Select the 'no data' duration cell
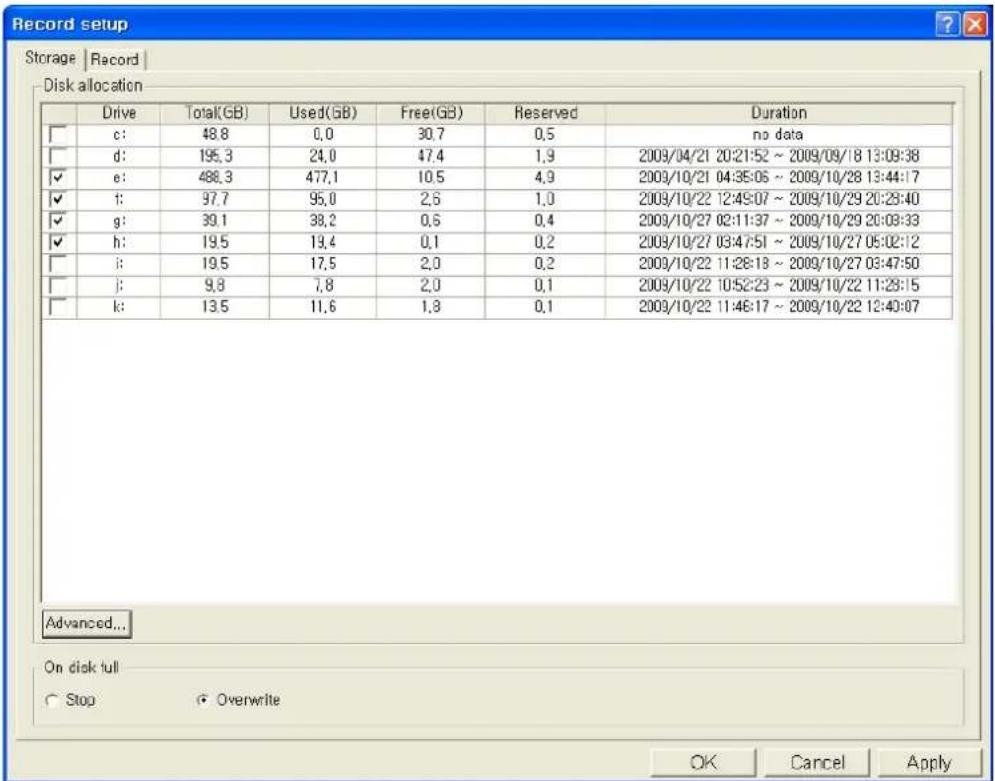 coord(778,135)
